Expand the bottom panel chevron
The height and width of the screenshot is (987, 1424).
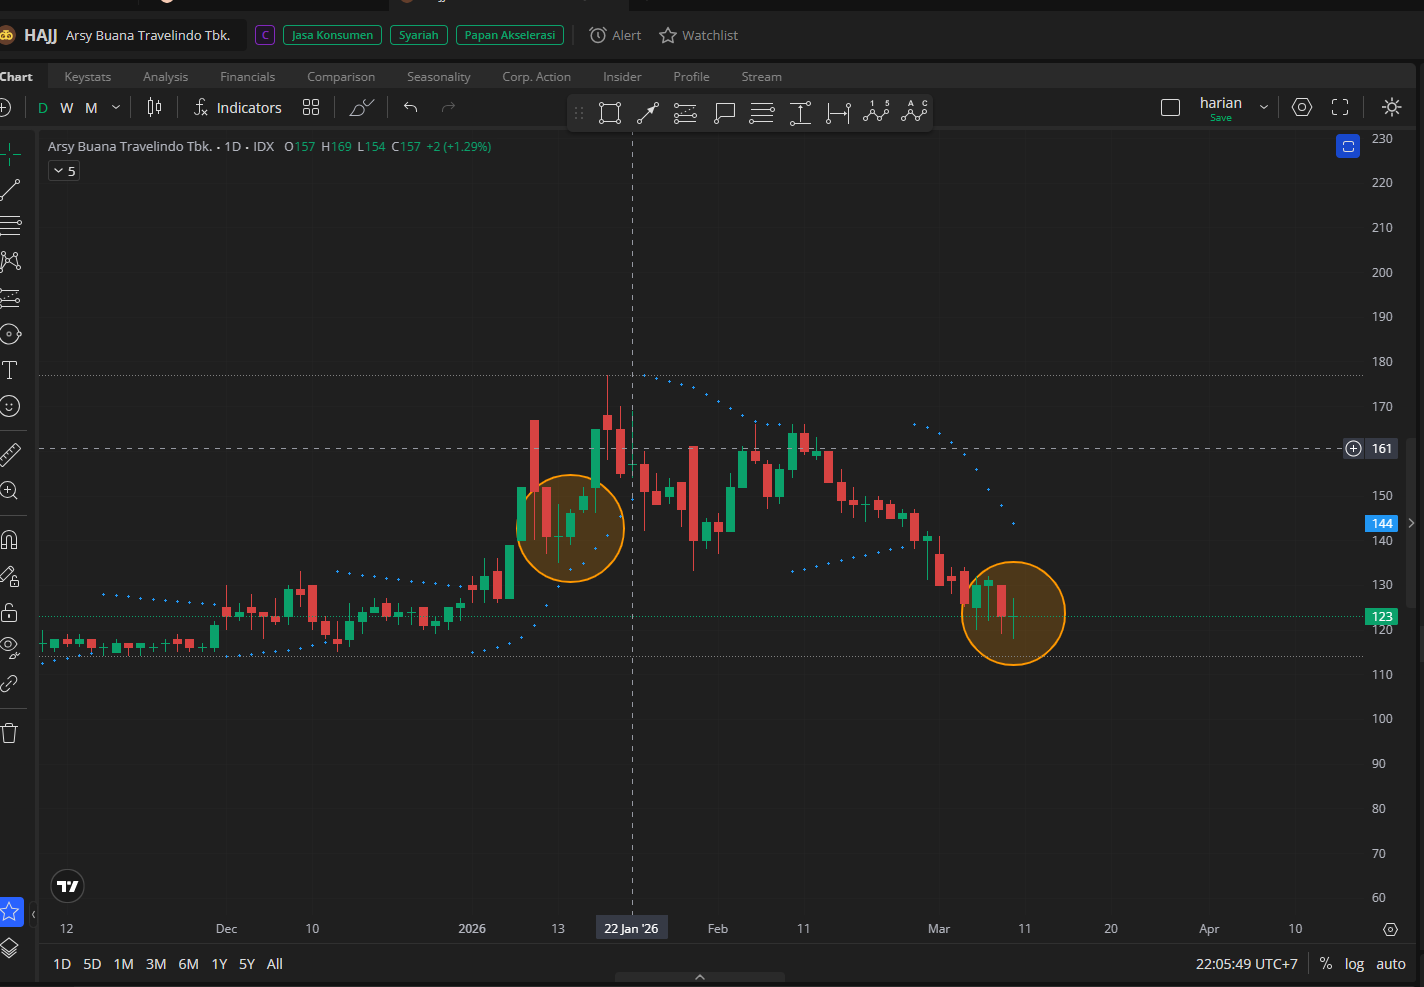pos(700,977)
